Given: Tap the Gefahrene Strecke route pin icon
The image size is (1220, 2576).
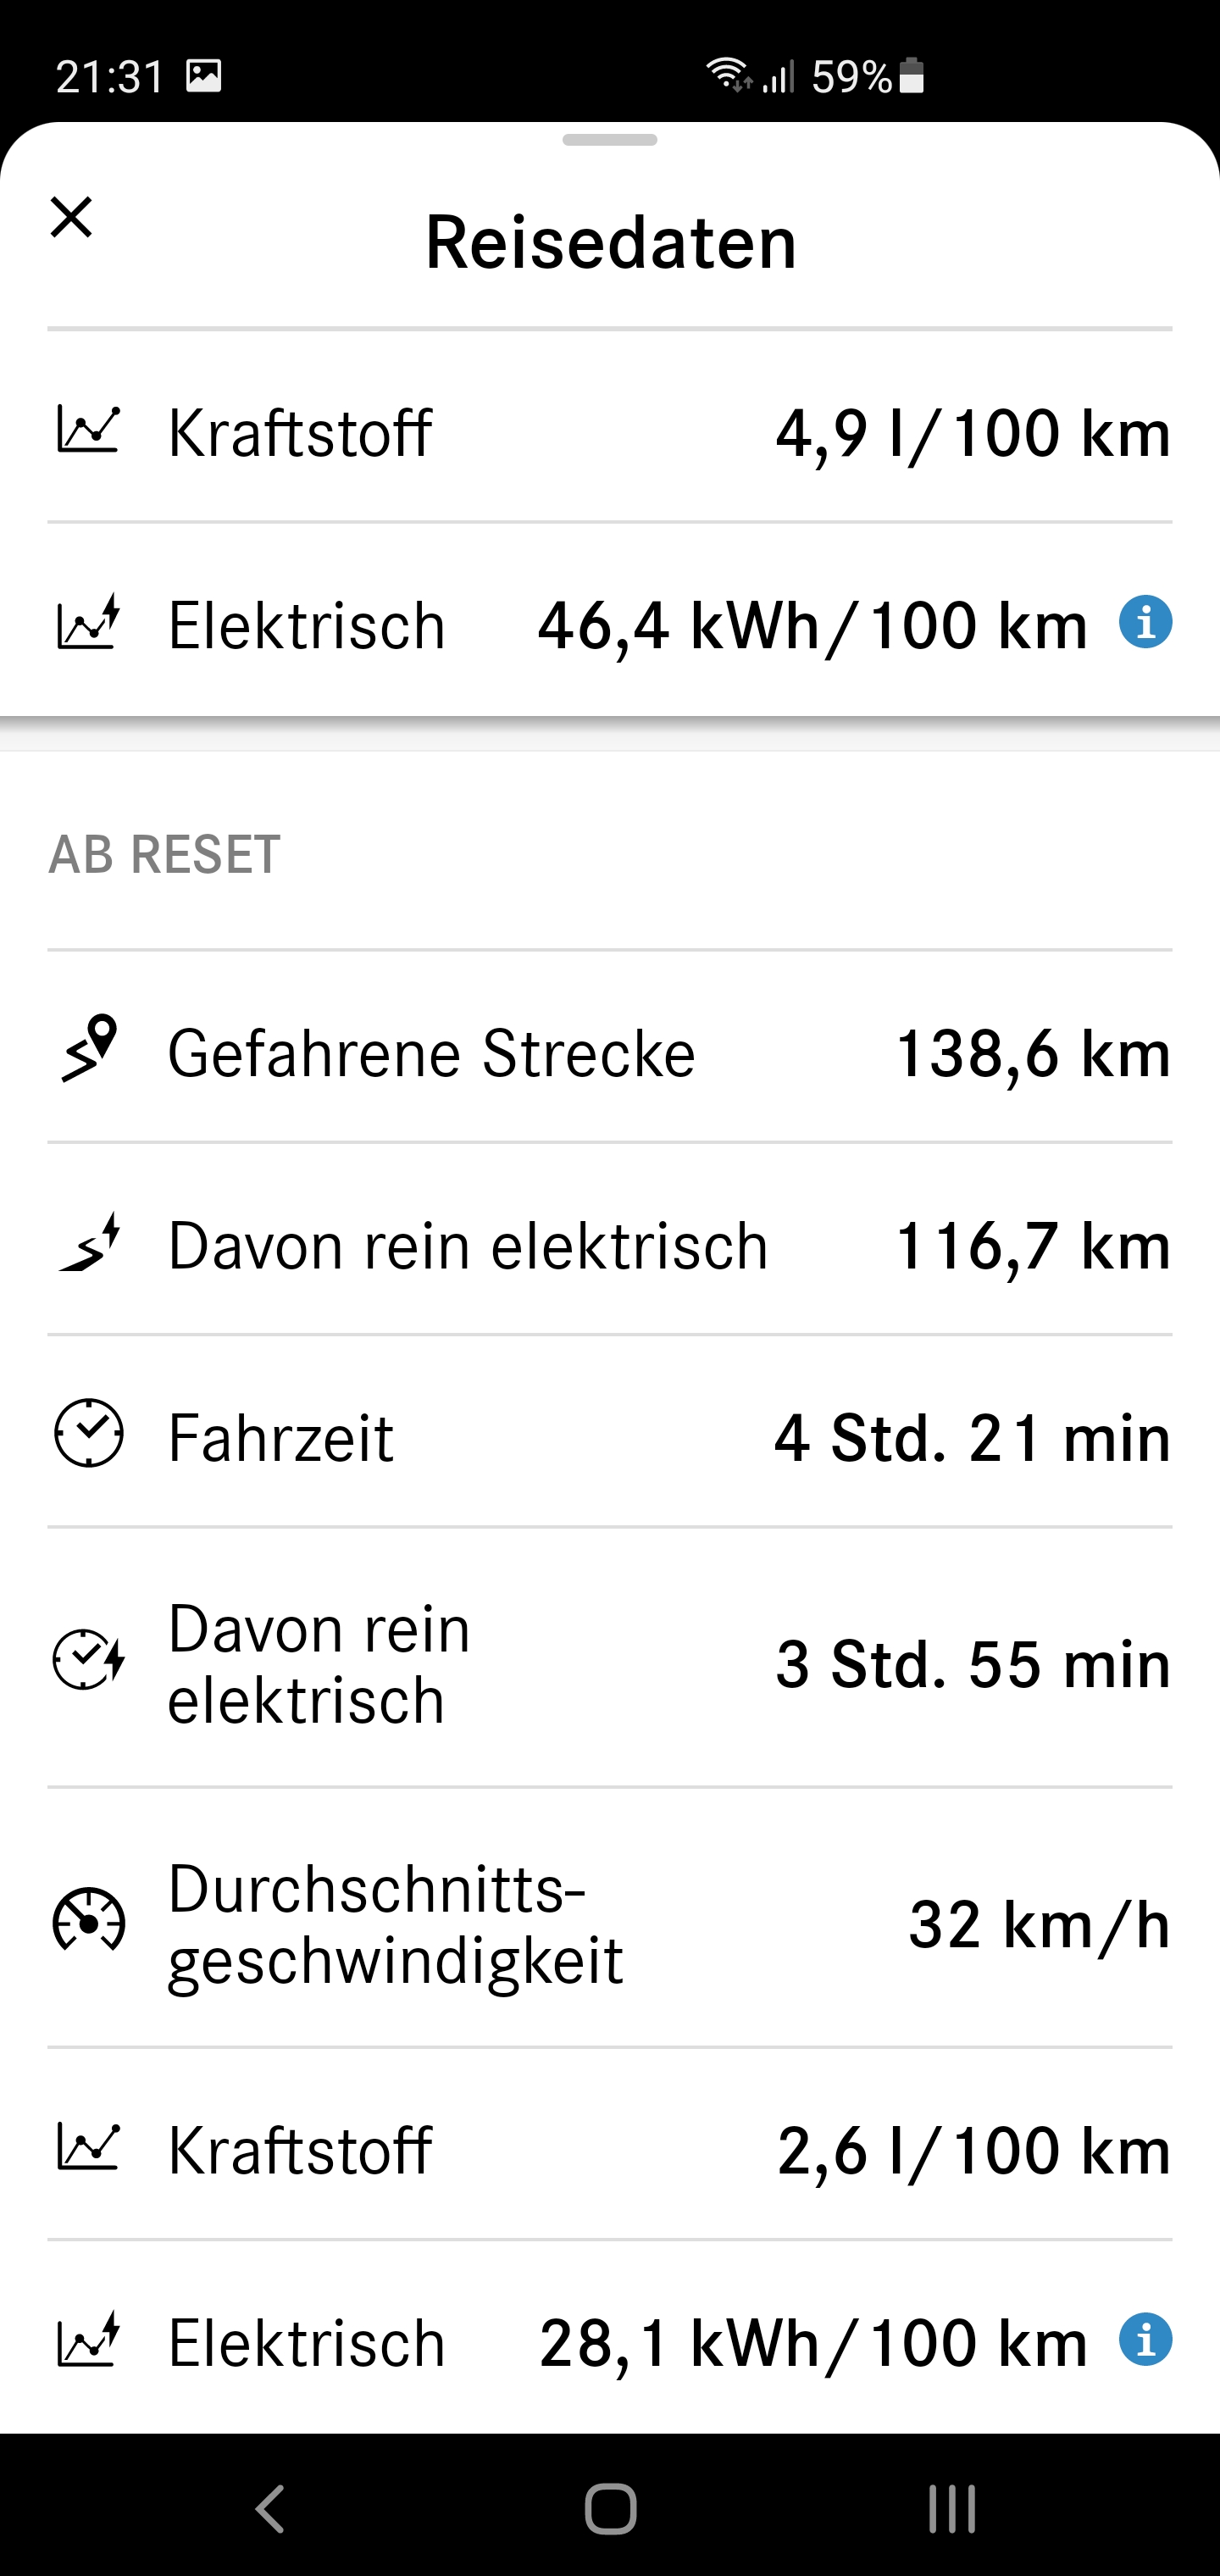Looking at the screenshot, I should 89,1049.
